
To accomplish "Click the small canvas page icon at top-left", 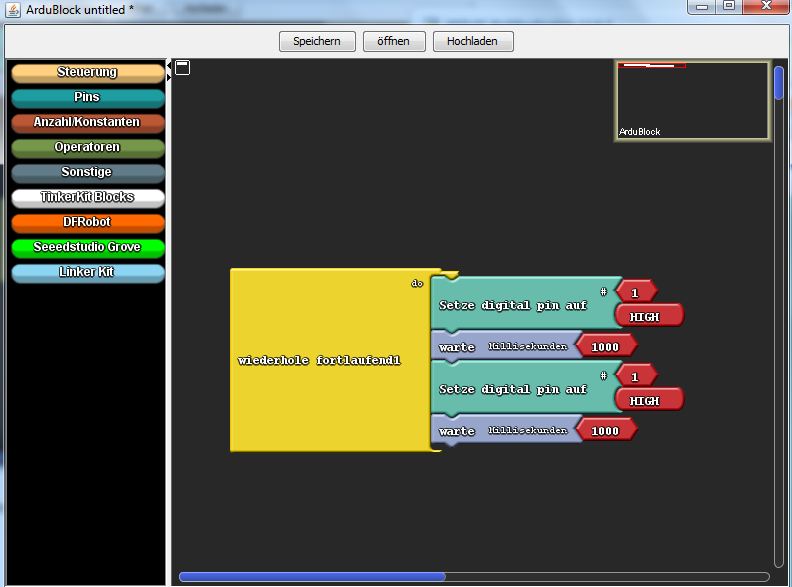I will tap(182, 68).
